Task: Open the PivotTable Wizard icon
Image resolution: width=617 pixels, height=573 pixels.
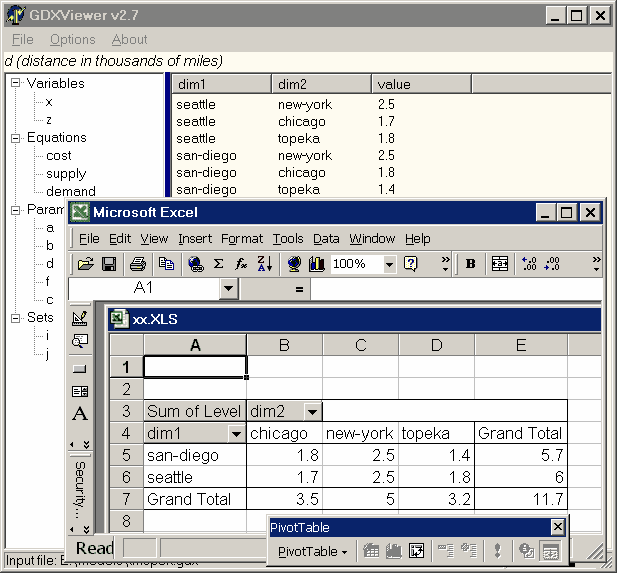Action: pos(417,551)
